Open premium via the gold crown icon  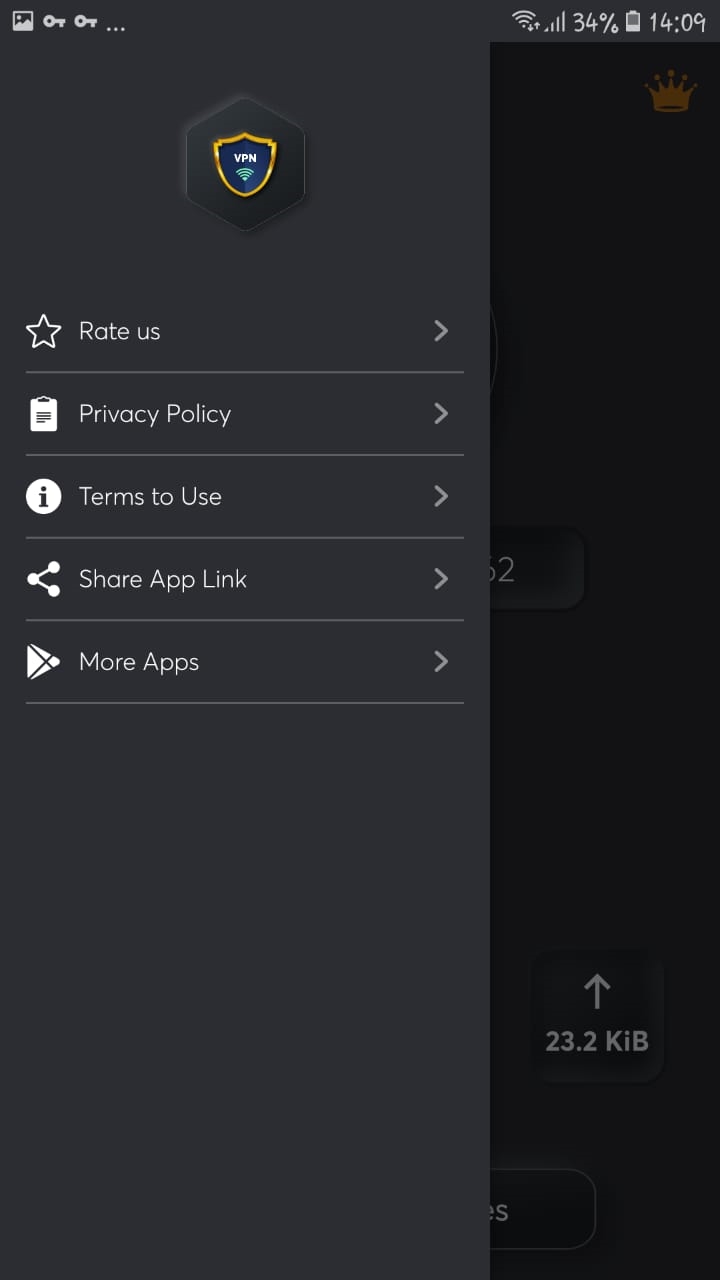tap(670, 94)
